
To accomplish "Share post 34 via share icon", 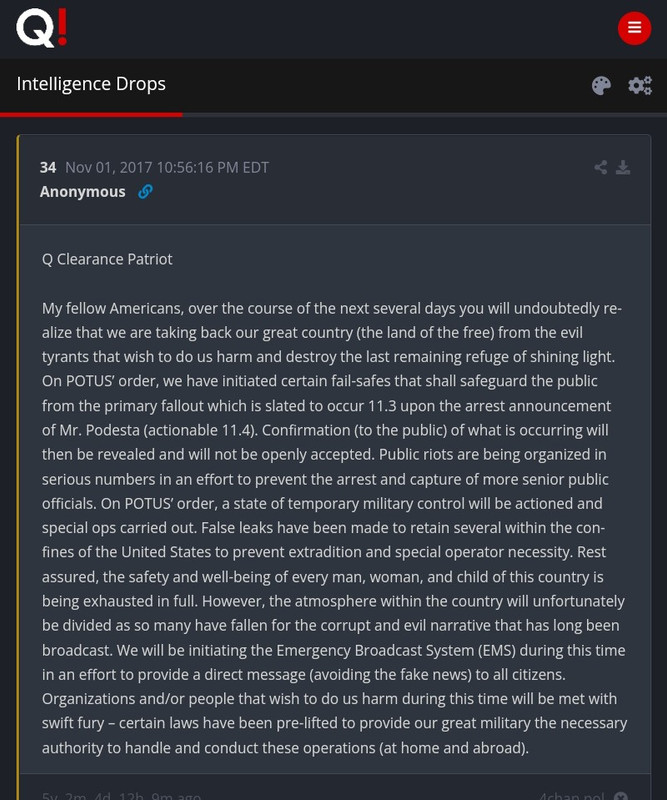I will point(601,167).
